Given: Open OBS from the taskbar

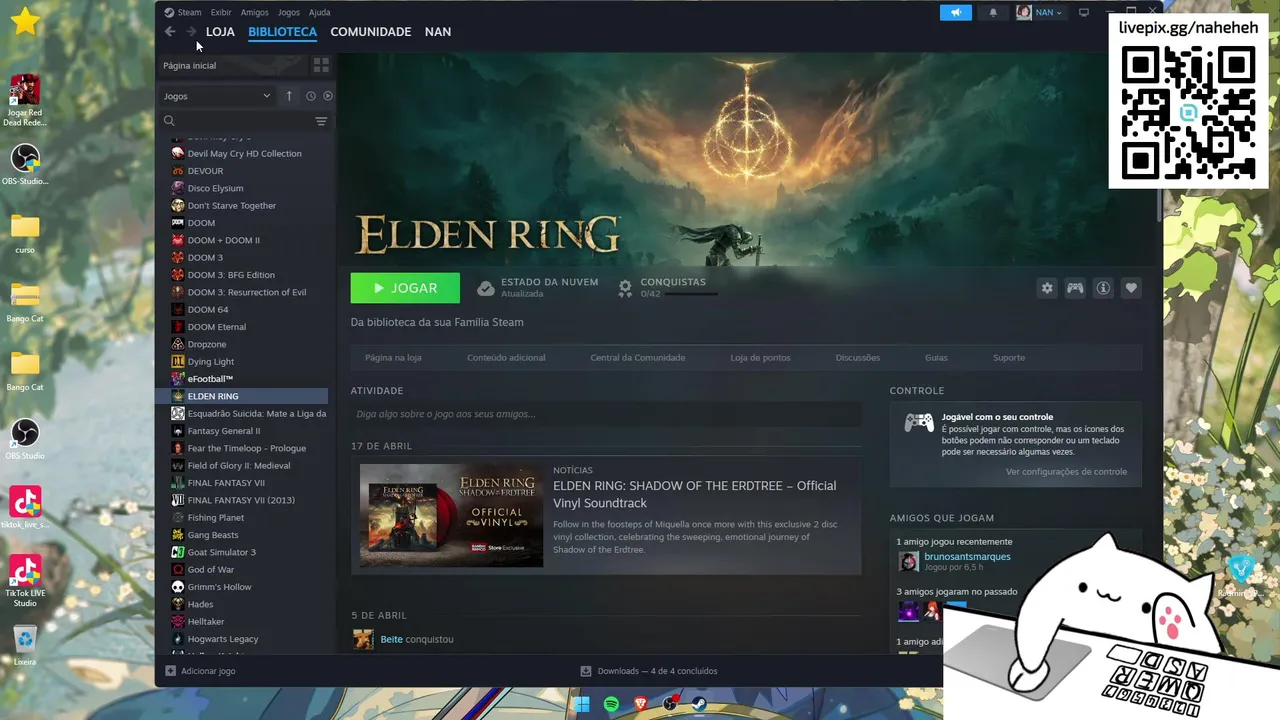Looking at the screenshot, I should pyautogui.click(x=670, y=704).
